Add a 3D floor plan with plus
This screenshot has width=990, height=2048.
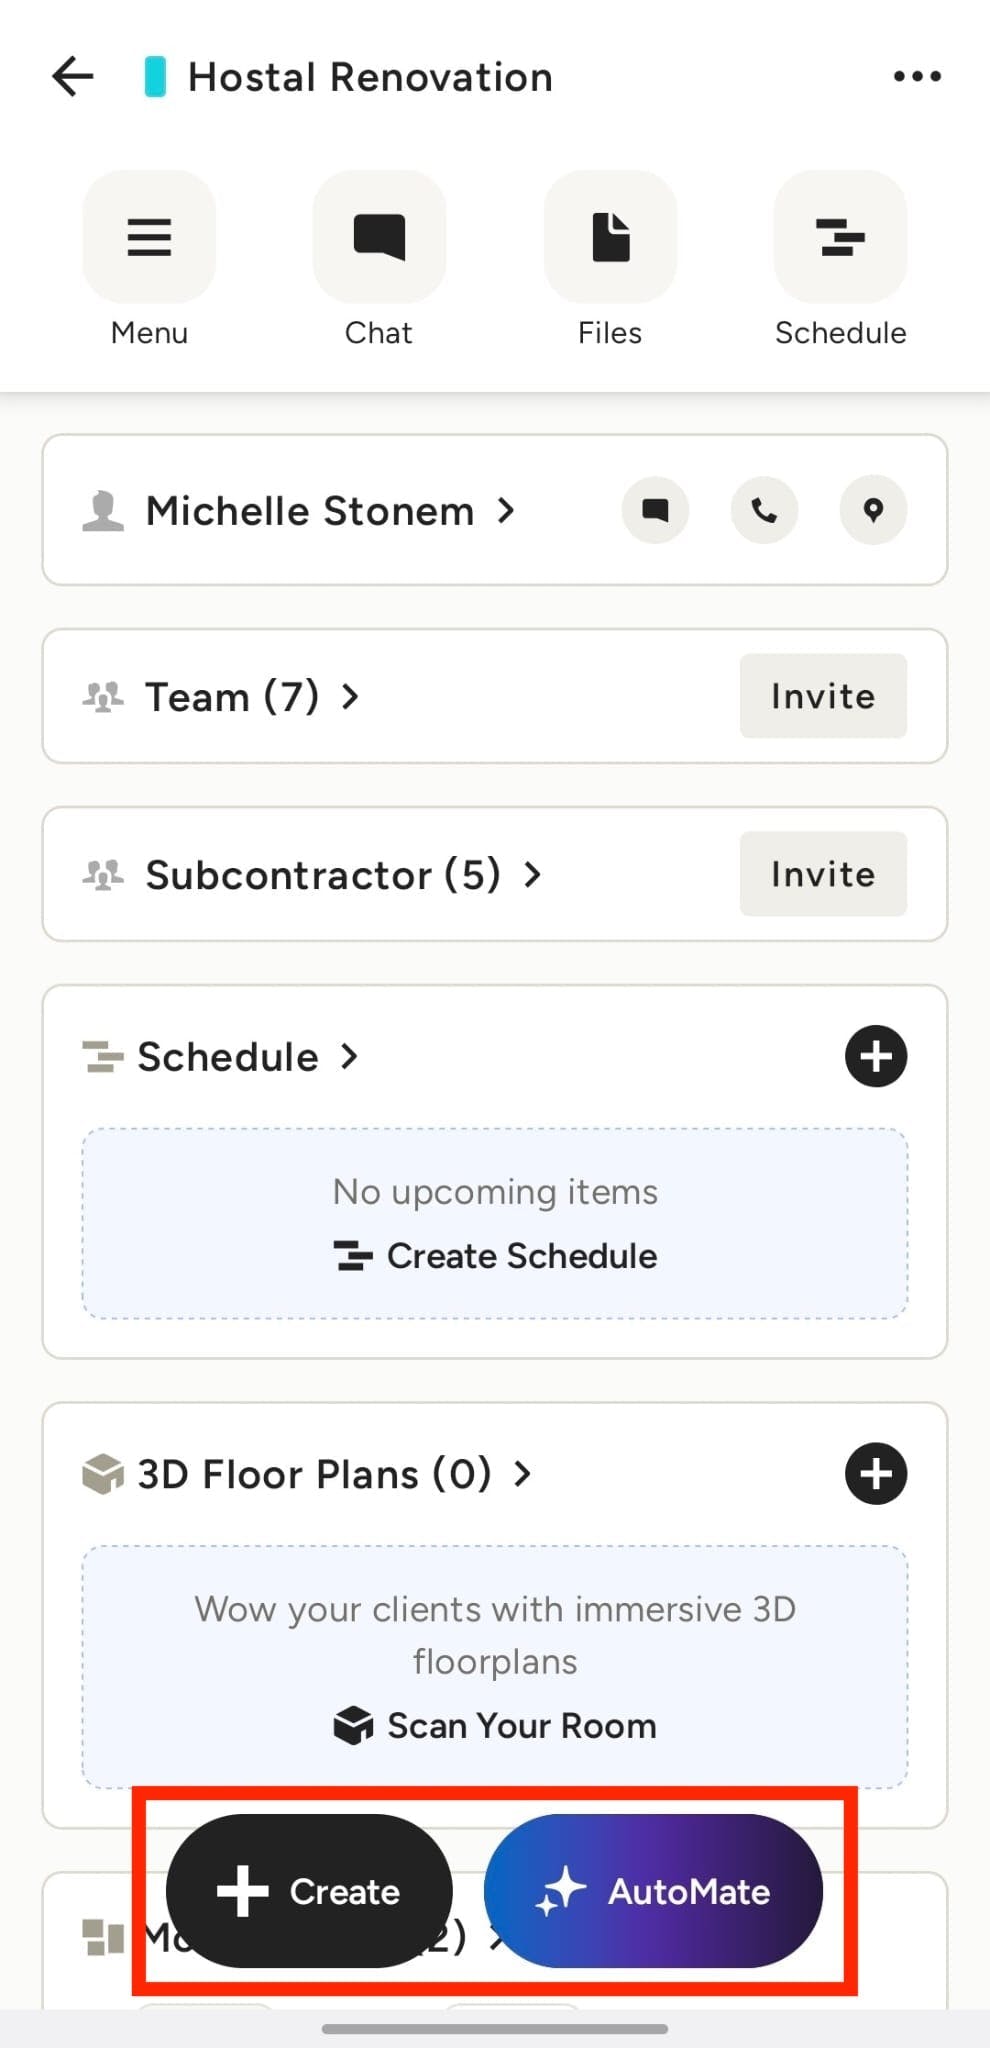pos(876,1473)
